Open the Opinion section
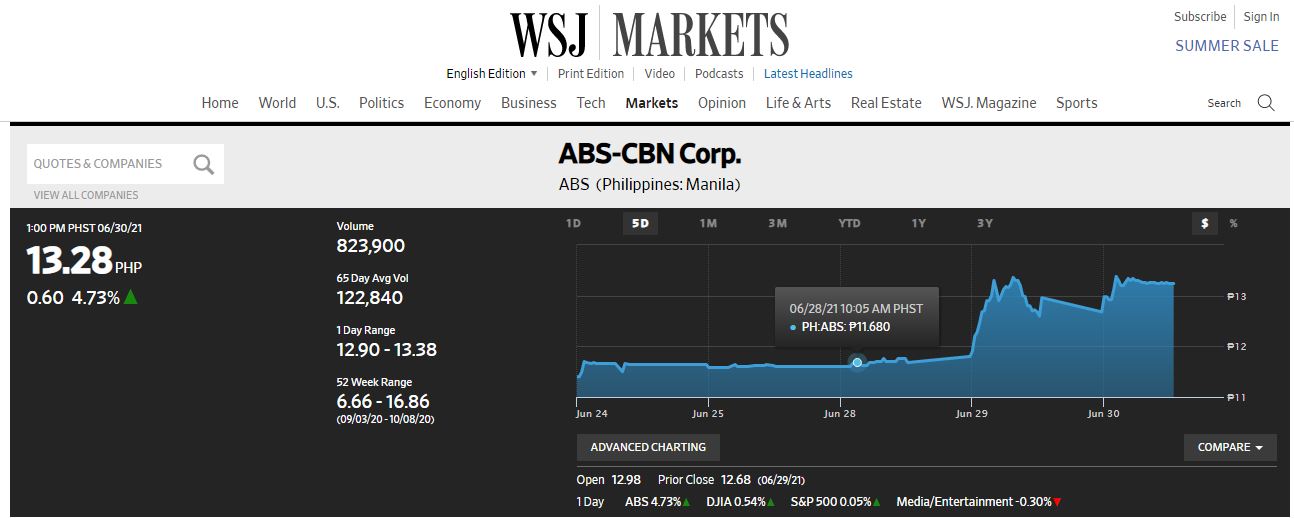This screenshot has width=1294, height=518. pyautogui.click(x=722, y=103)
